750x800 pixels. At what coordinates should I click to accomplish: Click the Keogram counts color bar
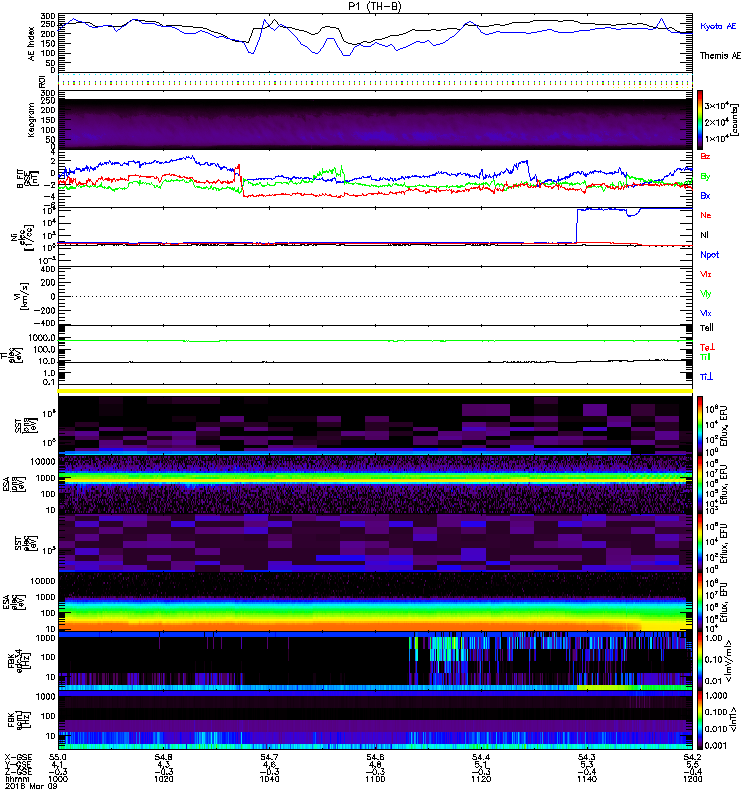click(700, 120)
